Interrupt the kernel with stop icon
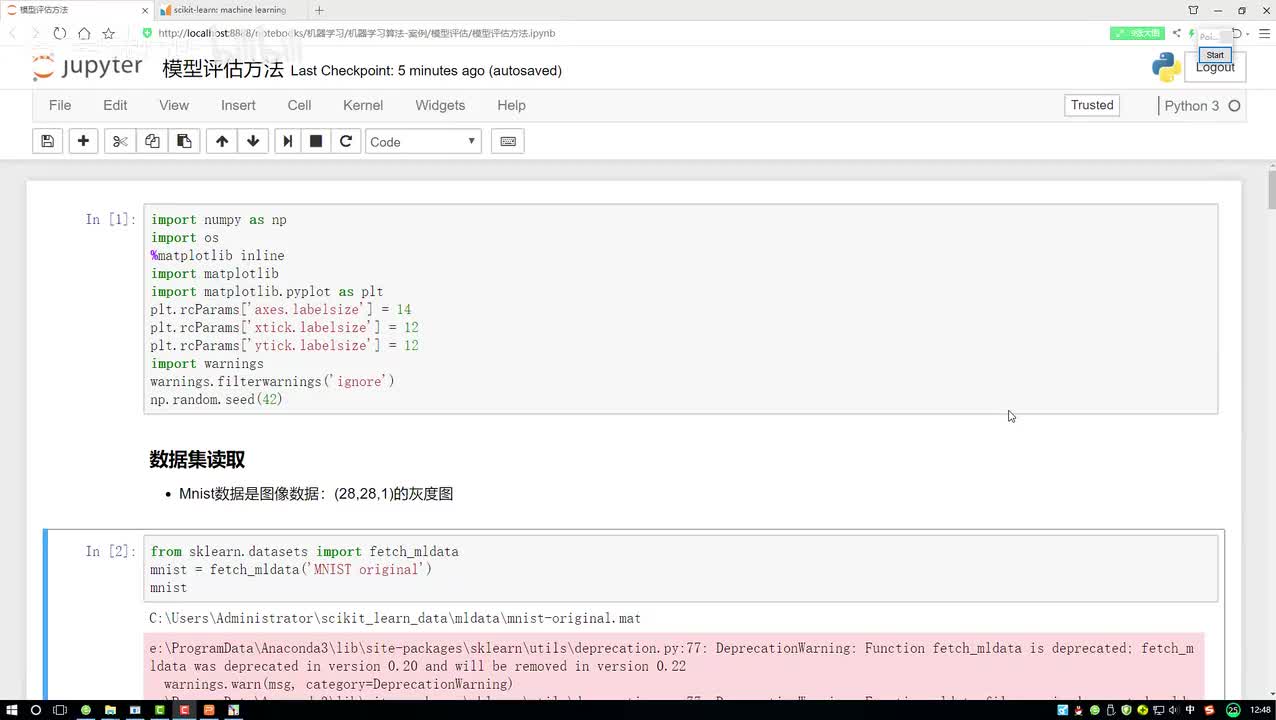This screenshot has height=720, width=1276. [316, 141]
